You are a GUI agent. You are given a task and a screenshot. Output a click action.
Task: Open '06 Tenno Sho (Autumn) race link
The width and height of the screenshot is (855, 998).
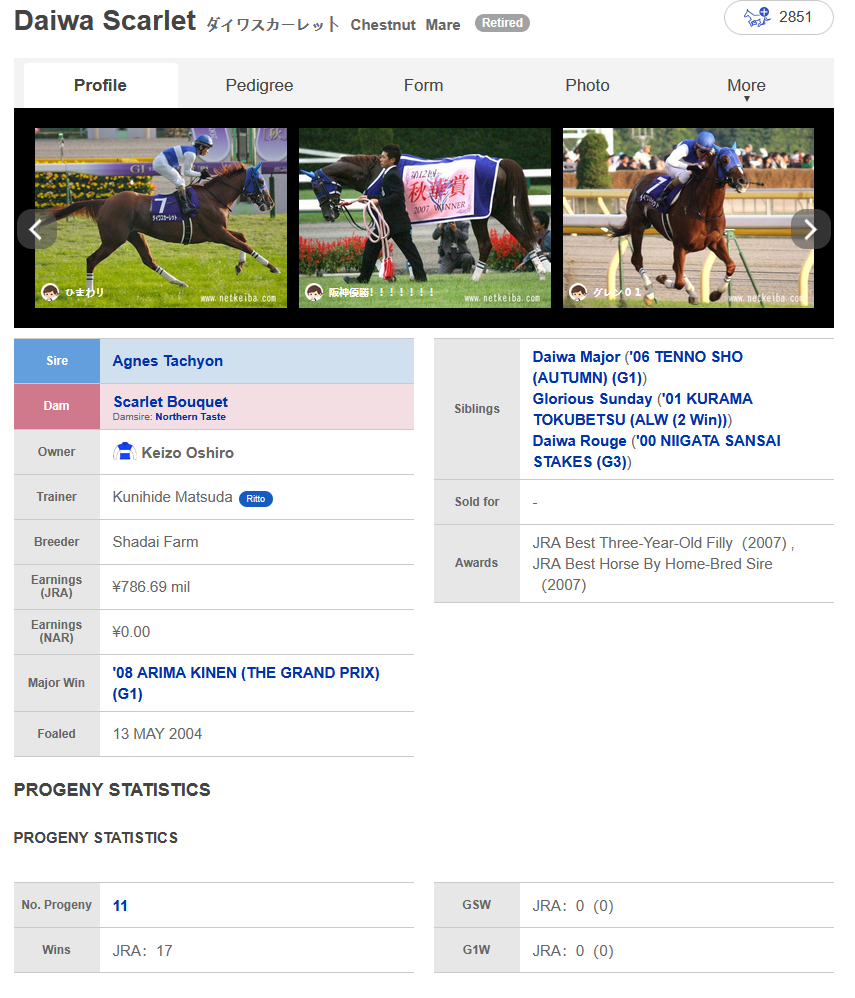click(637, 367)
